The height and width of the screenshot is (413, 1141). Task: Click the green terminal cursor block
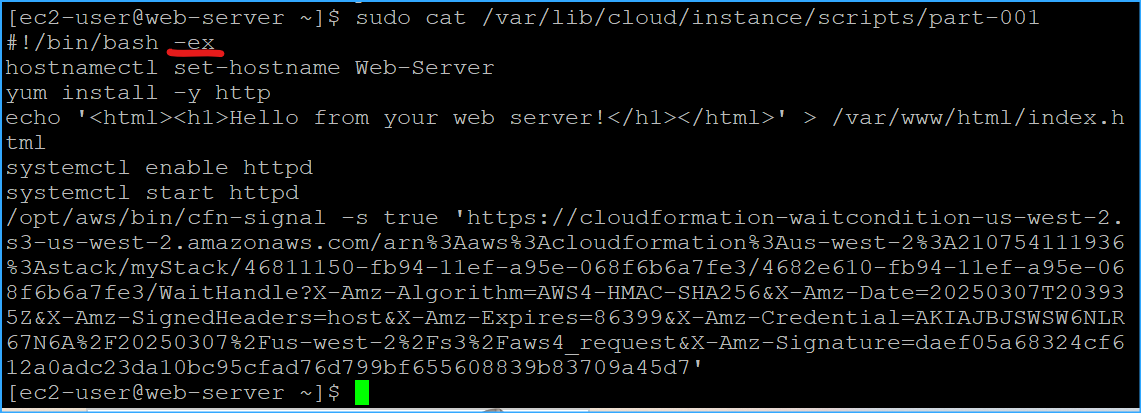click(361, 393)
